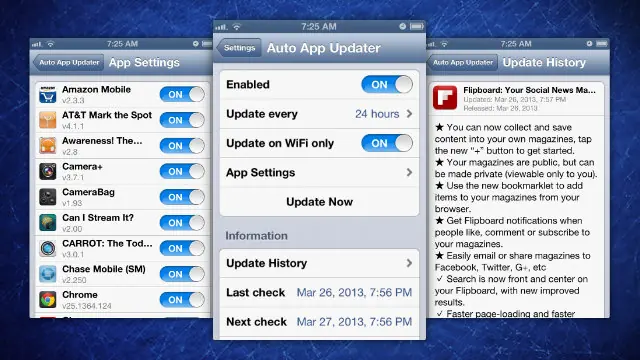Open Update every 24 hours chevron
Image resolution: width=640 pixels, height=360 pixels.
409,114
